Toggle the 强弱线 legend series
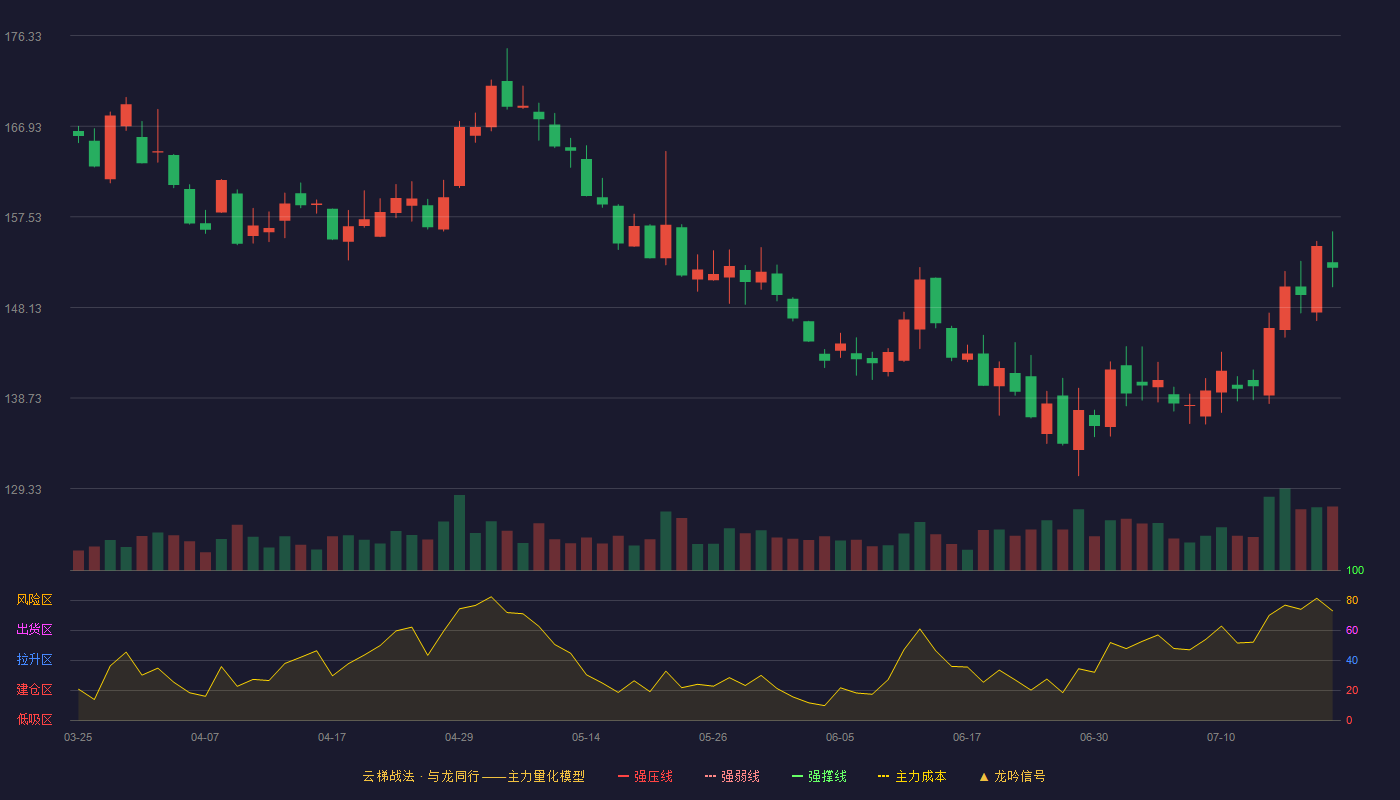 click(x=732, y=776)
